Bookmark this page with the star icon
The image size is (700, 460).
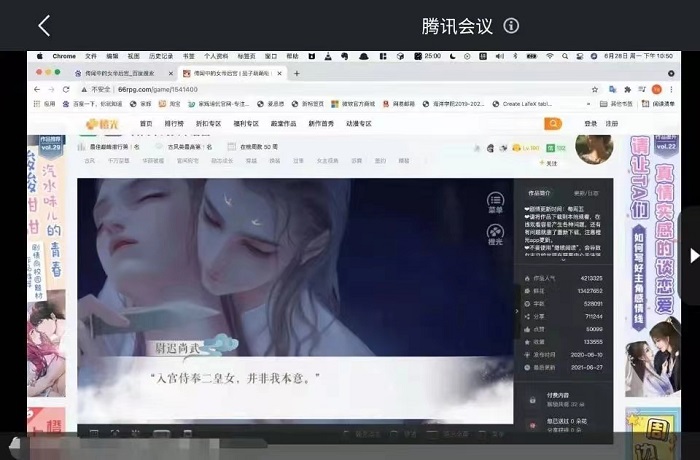point(595,89)
